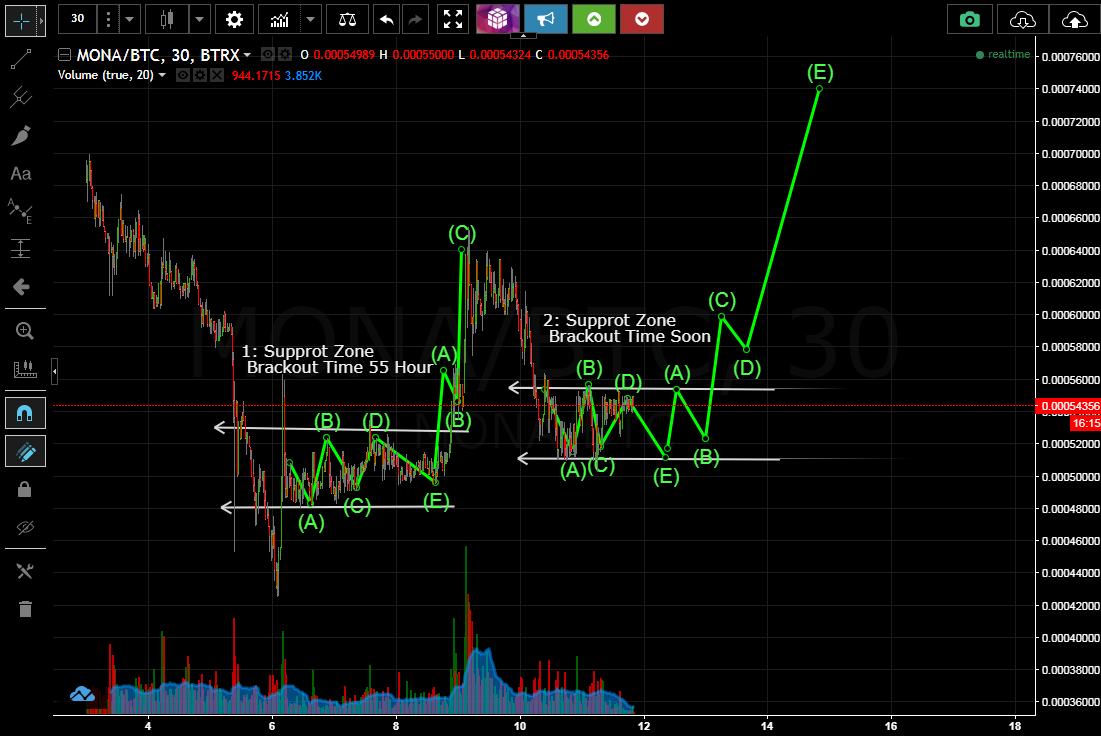Click the cloud upload save chart icon

1074,20
